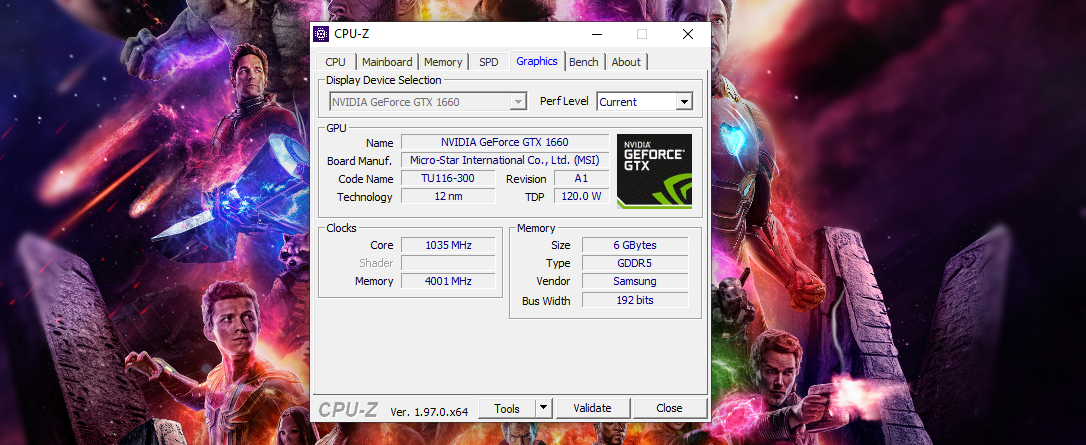Click the Current value in Perf Level

point(618,102)
